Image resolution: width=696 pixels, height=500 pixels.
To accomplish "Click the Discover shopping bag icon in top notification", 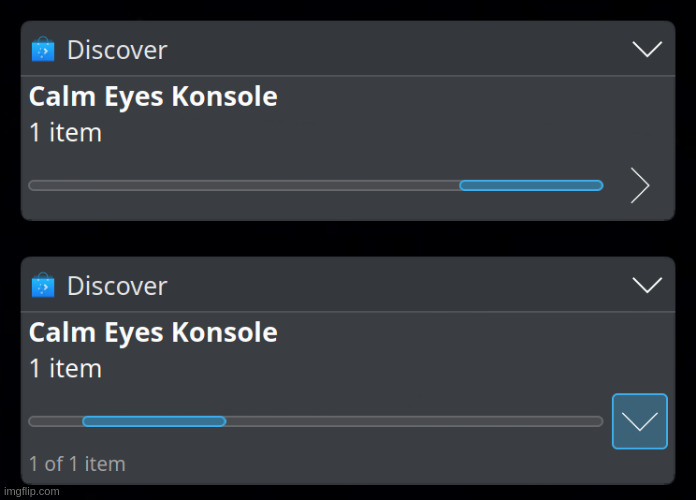I will (43, 49).
